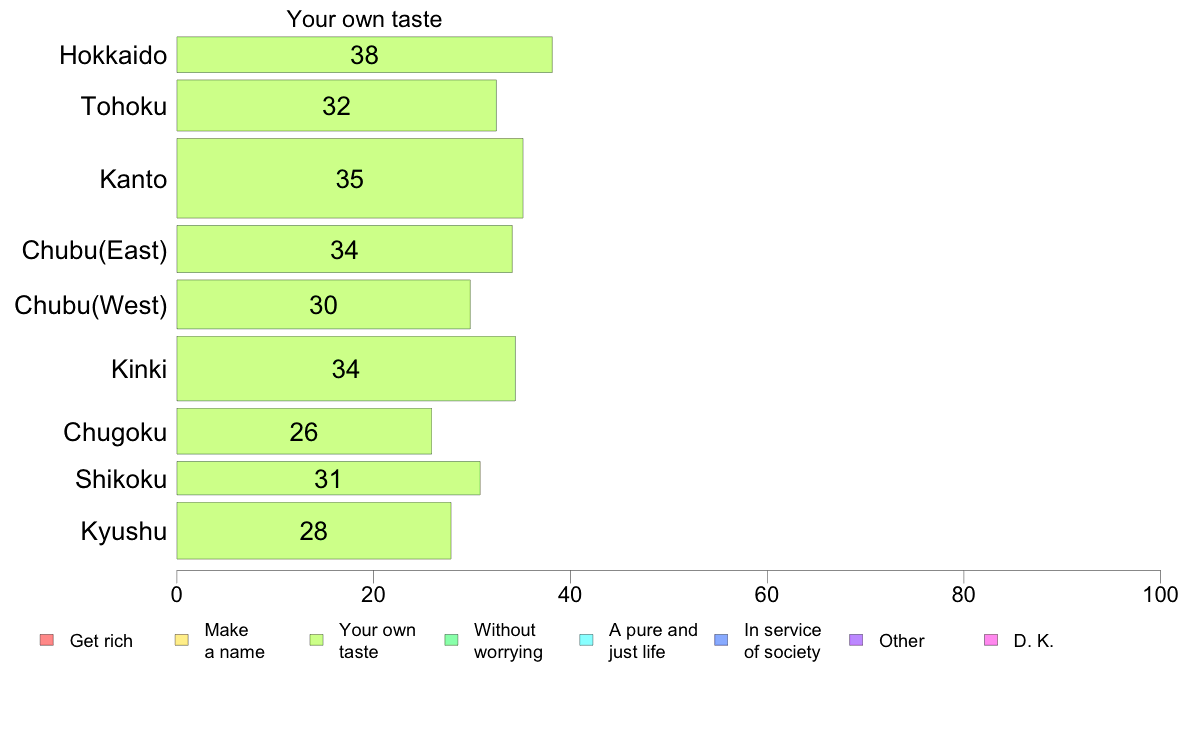
Task: Select the Chubu(East) bar showing 34
Action: [345, 249]
